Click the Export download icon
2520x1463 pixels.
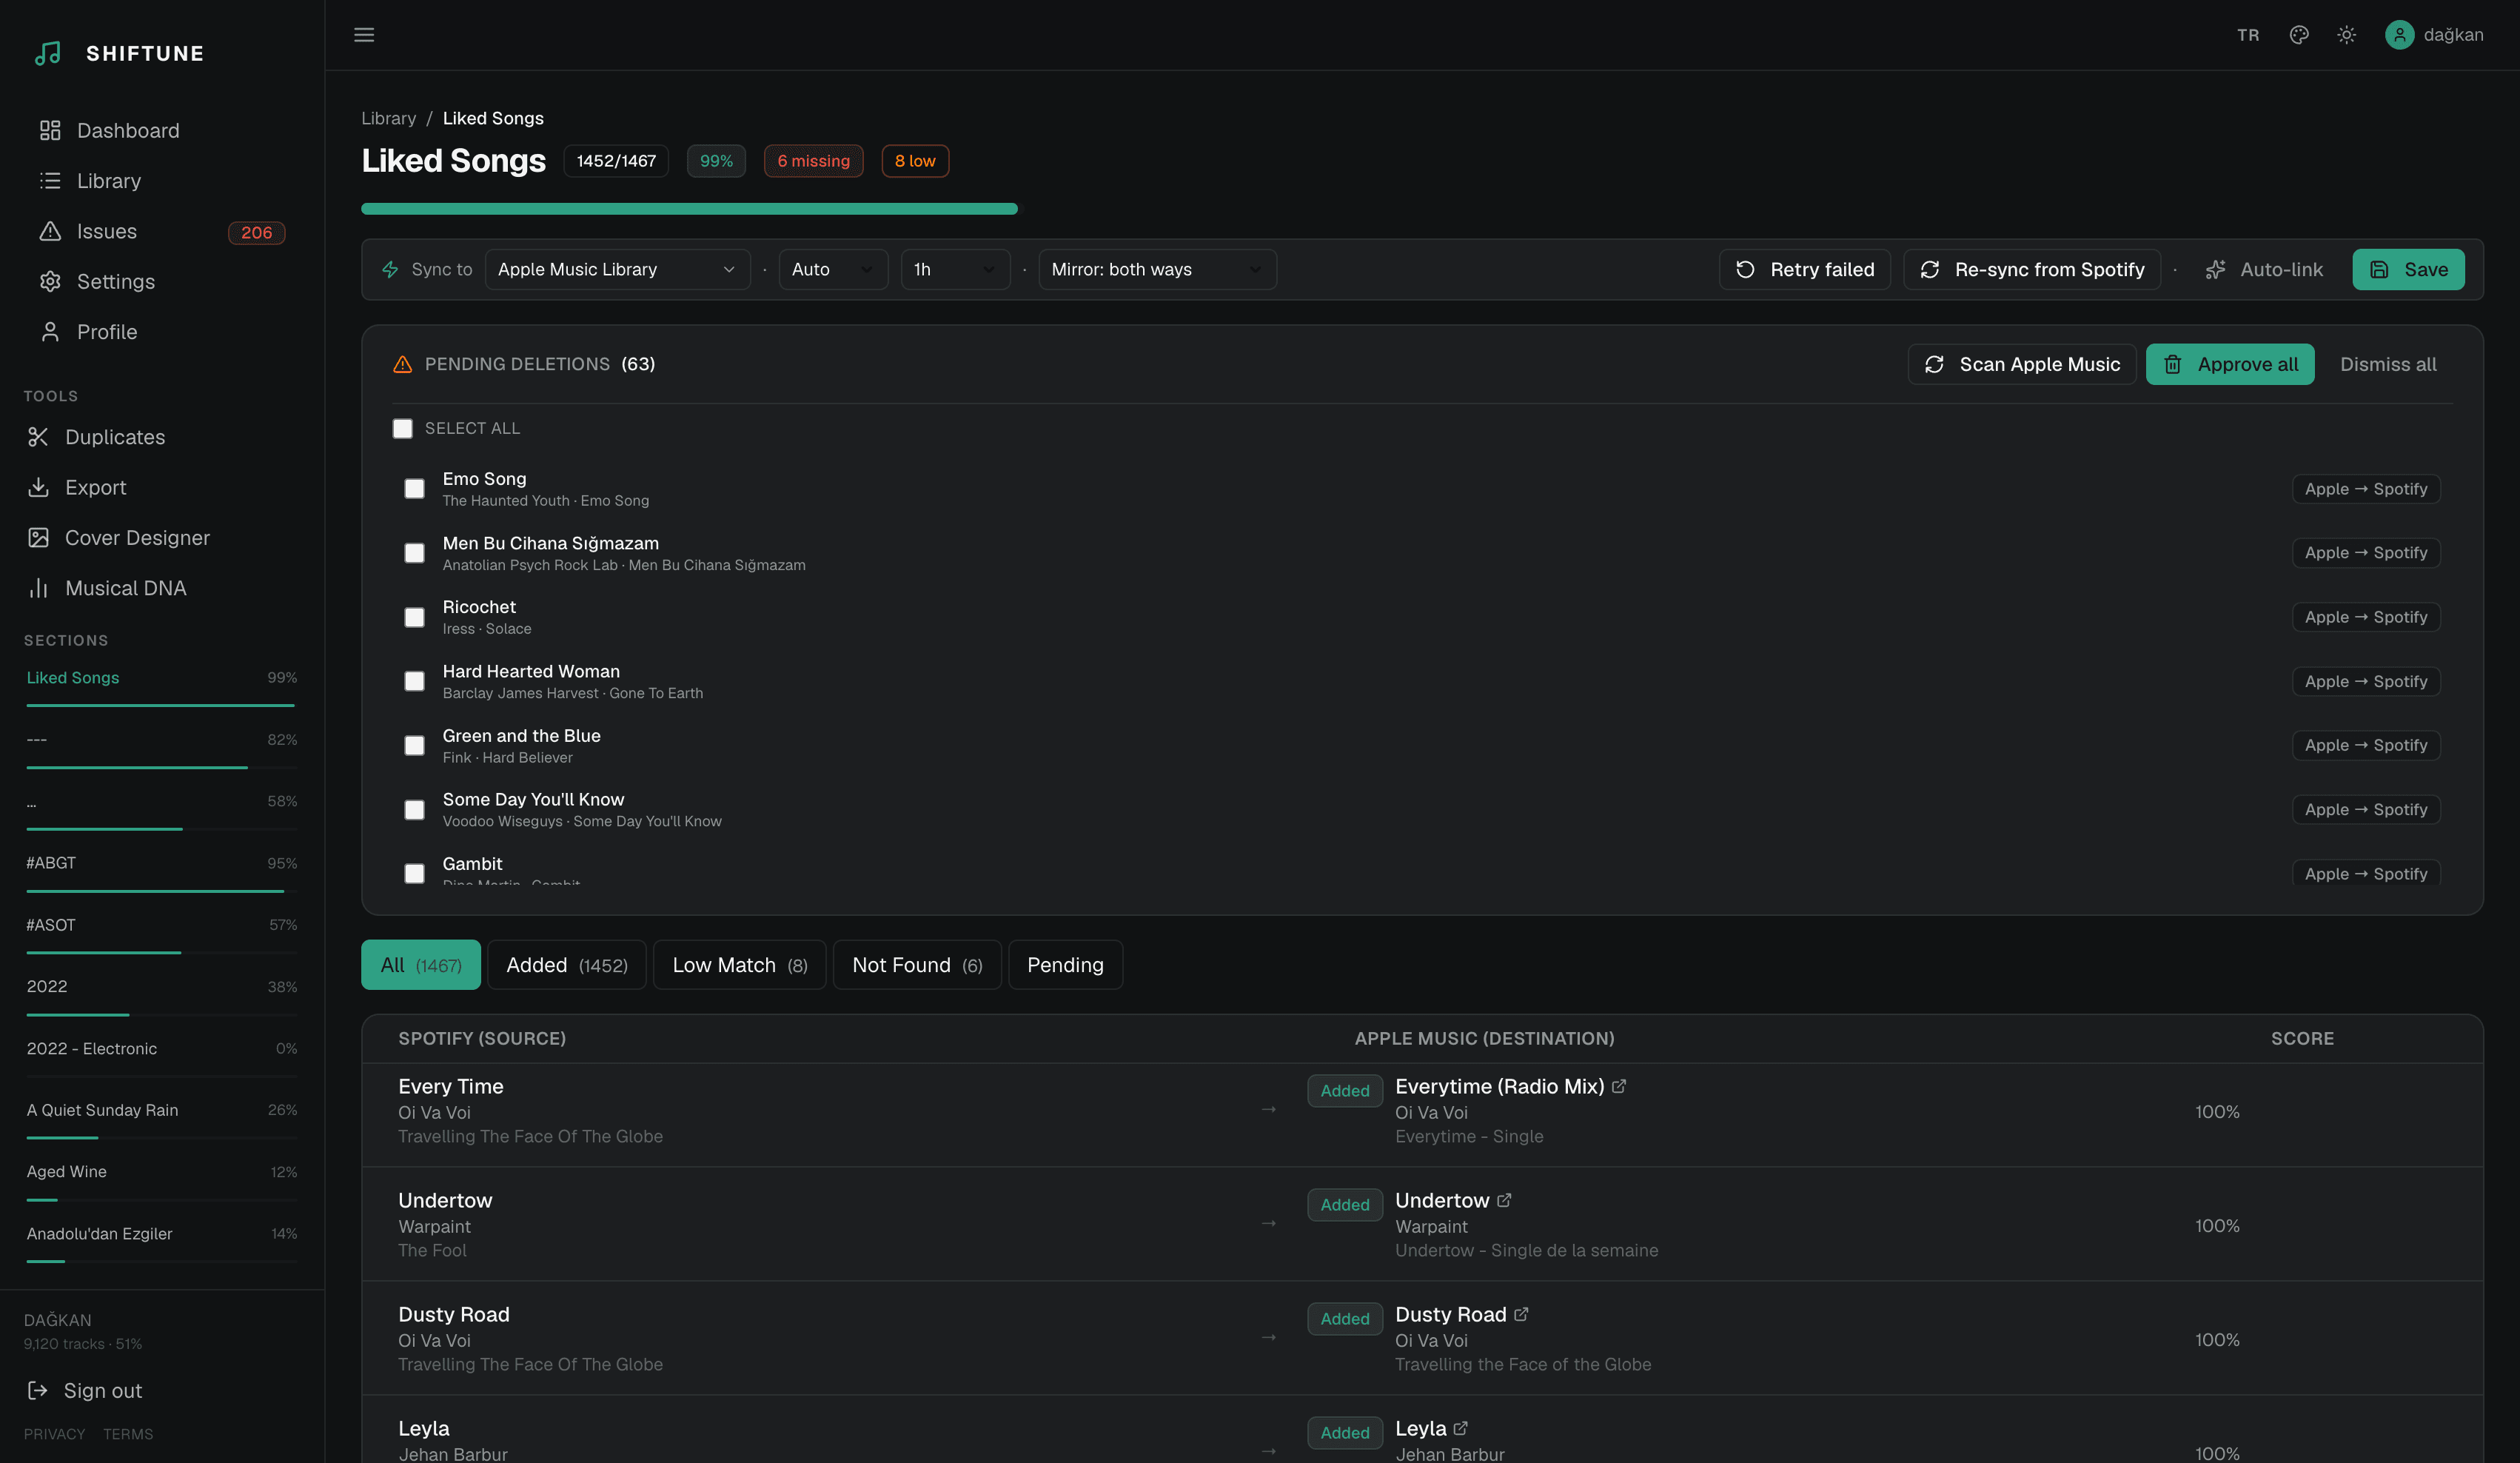click(x=38, y=487)
